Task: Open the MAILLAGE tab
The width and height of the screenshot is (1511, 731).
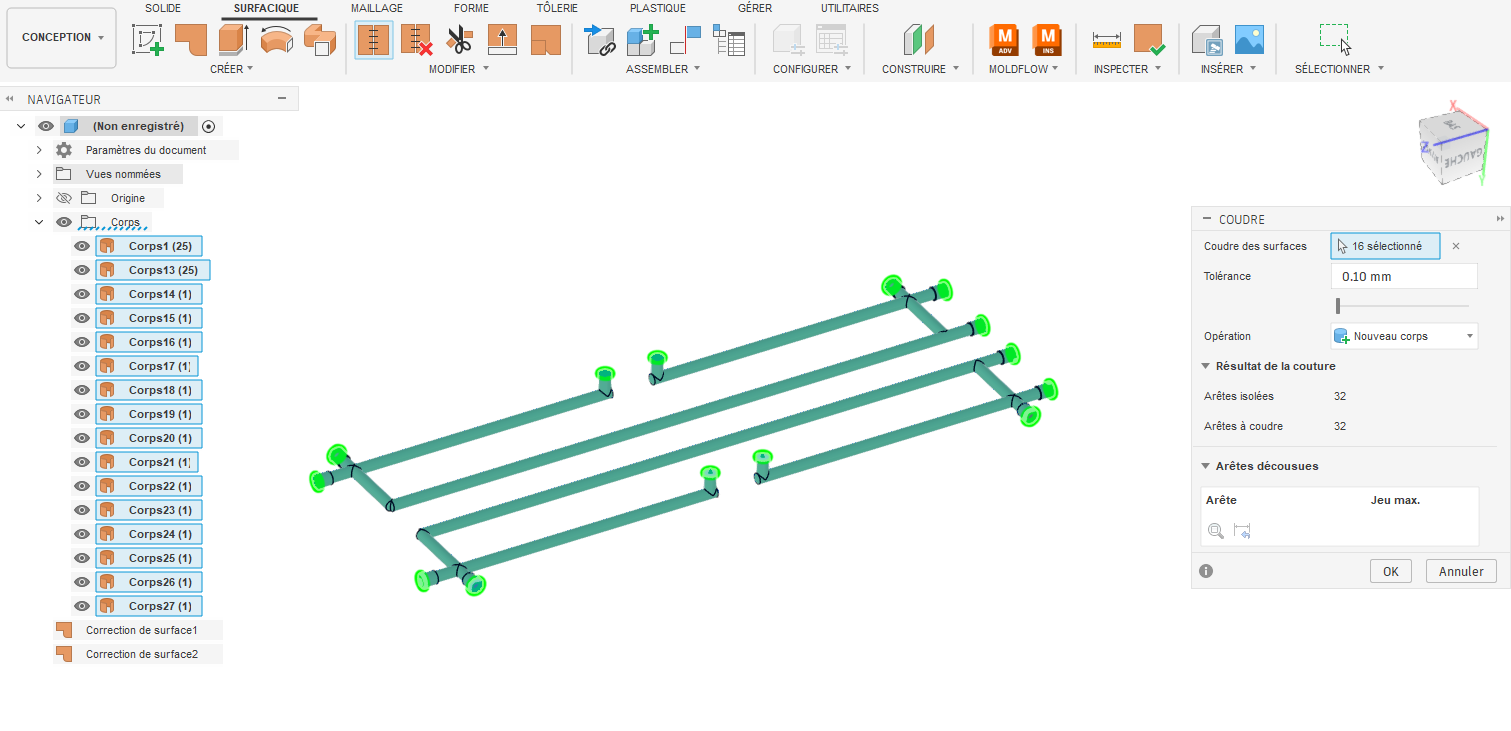Action: pos(376,8)
